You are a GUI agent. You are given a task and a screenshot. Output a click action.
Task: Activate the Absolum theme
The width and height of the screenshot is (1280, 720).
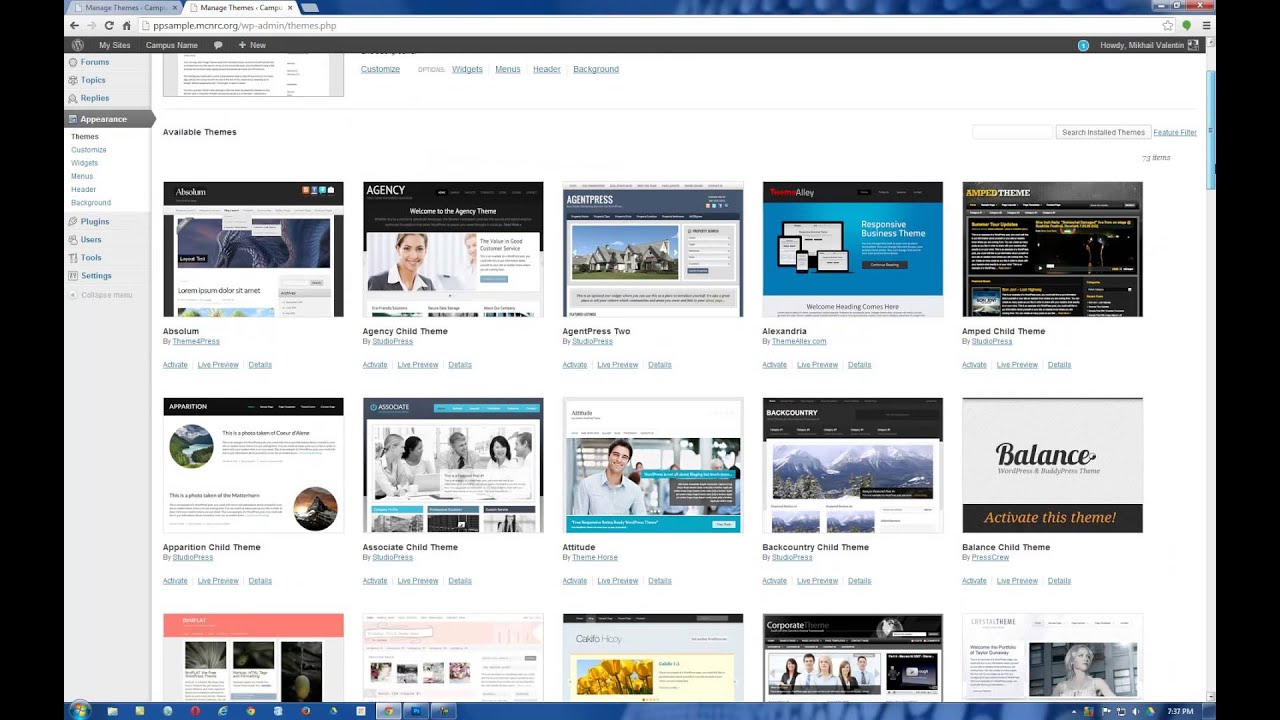[x=175, y=365]
